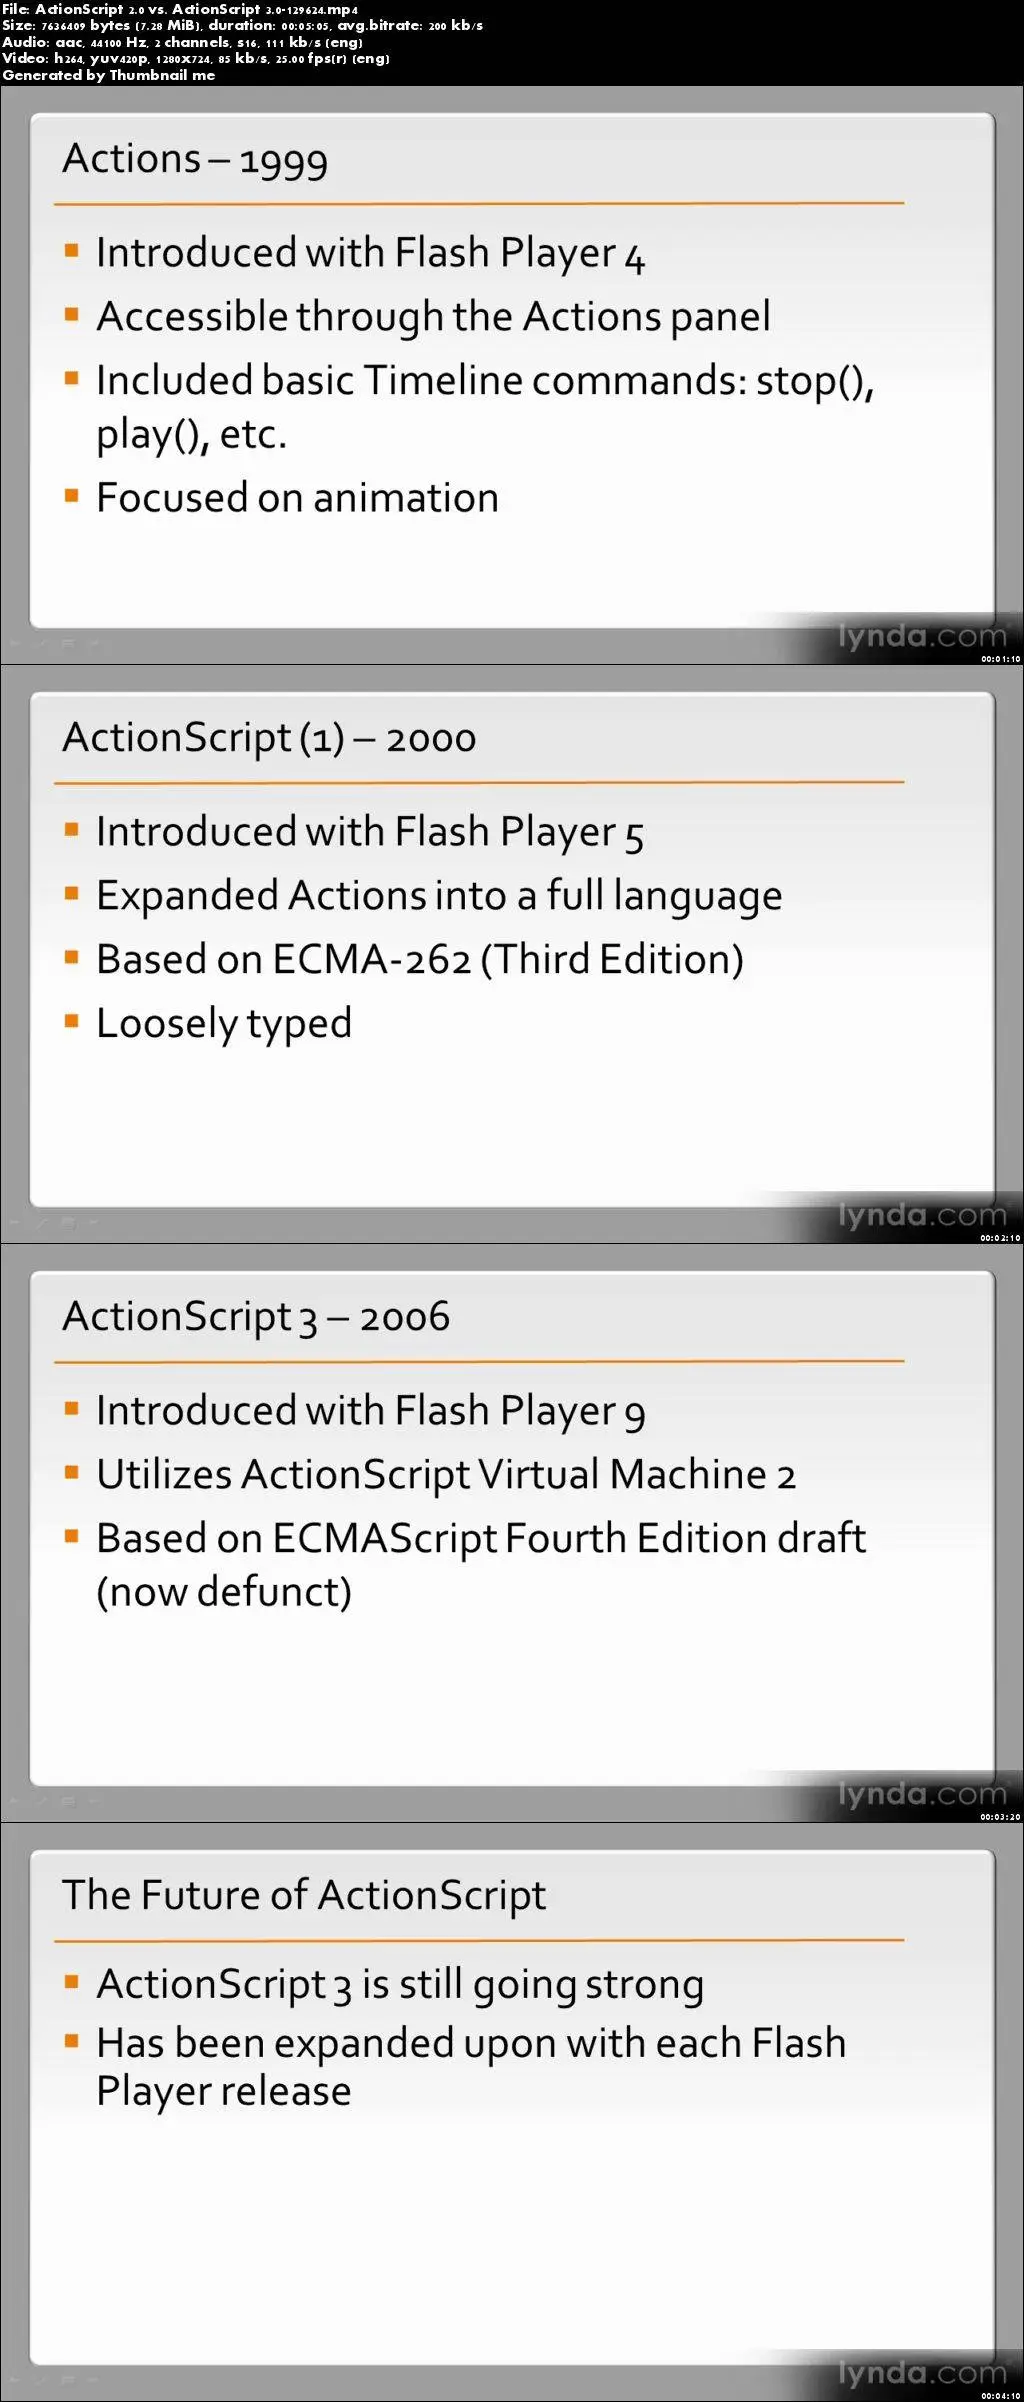Select the "Actions – 1999" slide title

tap(195, 159)
